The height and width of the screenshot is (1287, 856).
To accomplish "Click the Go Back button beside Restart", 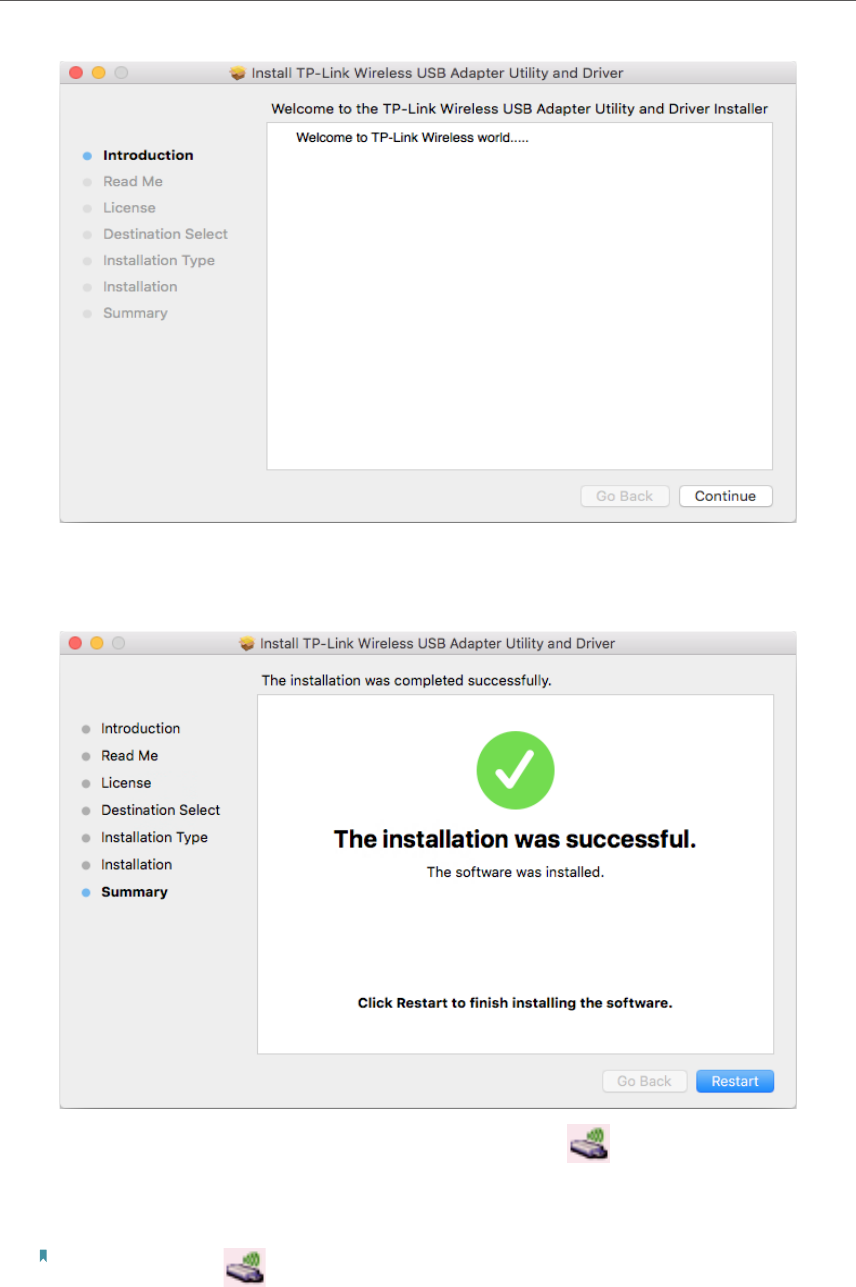I will [644, 1081].
